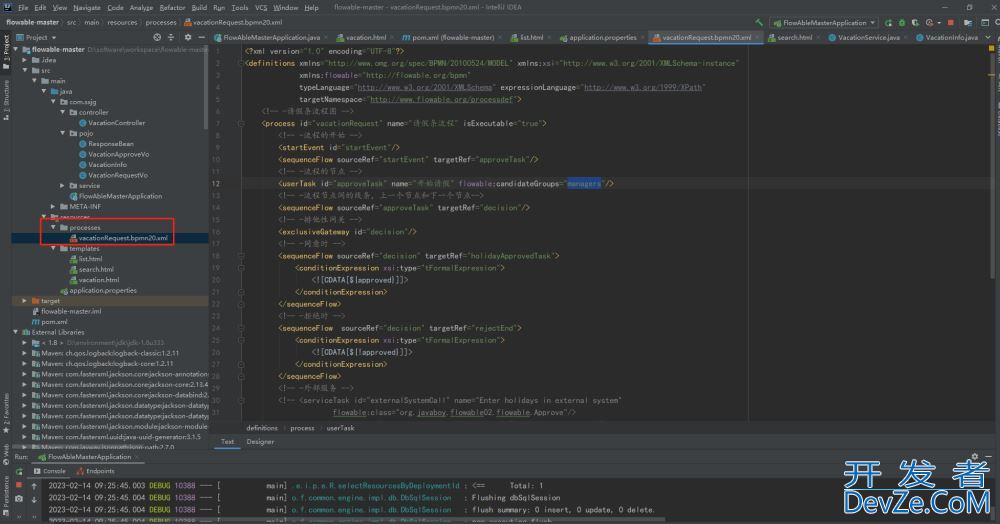The image size is (1000, 524).
Task: Open VacationController class in tree
Action: (117, 123)
